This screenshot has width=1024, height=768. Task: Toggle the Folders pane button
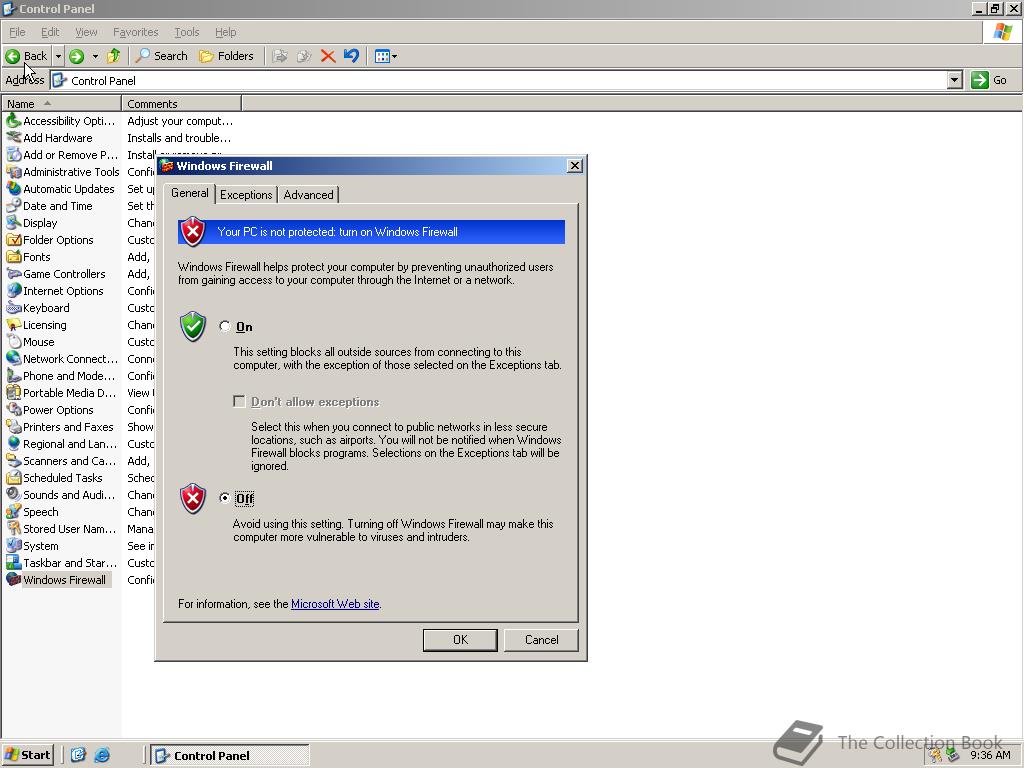click(x=226, y=56)
